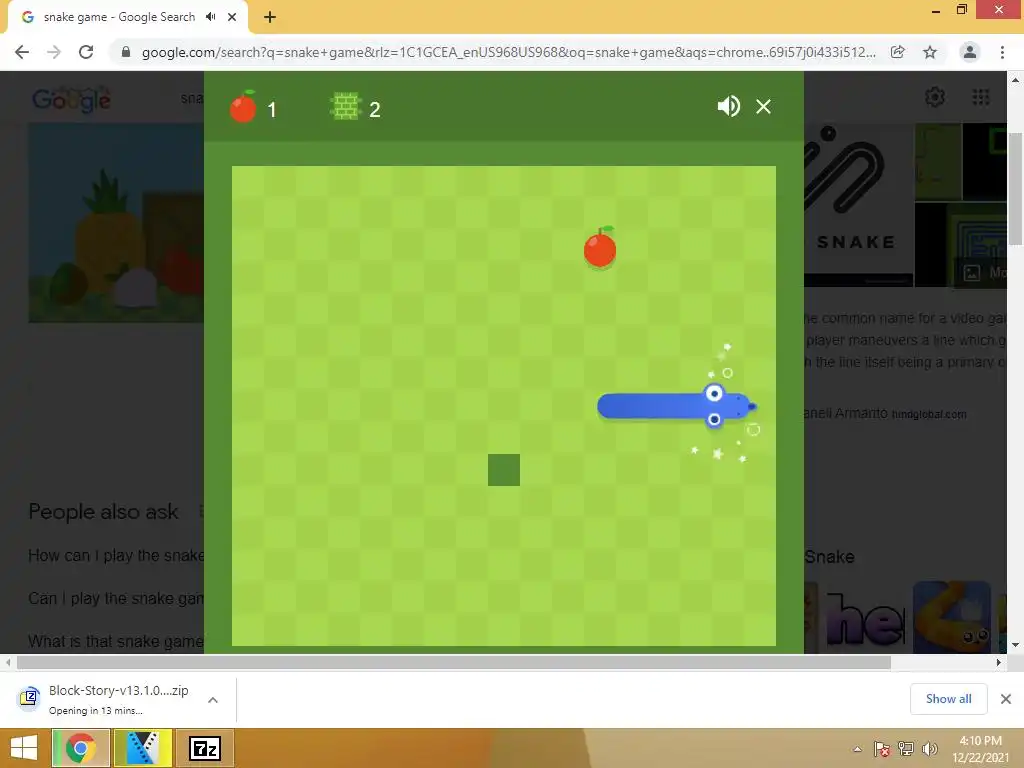Open the Chrome profile menu
1024x768 pixels.
click(970, 52)
